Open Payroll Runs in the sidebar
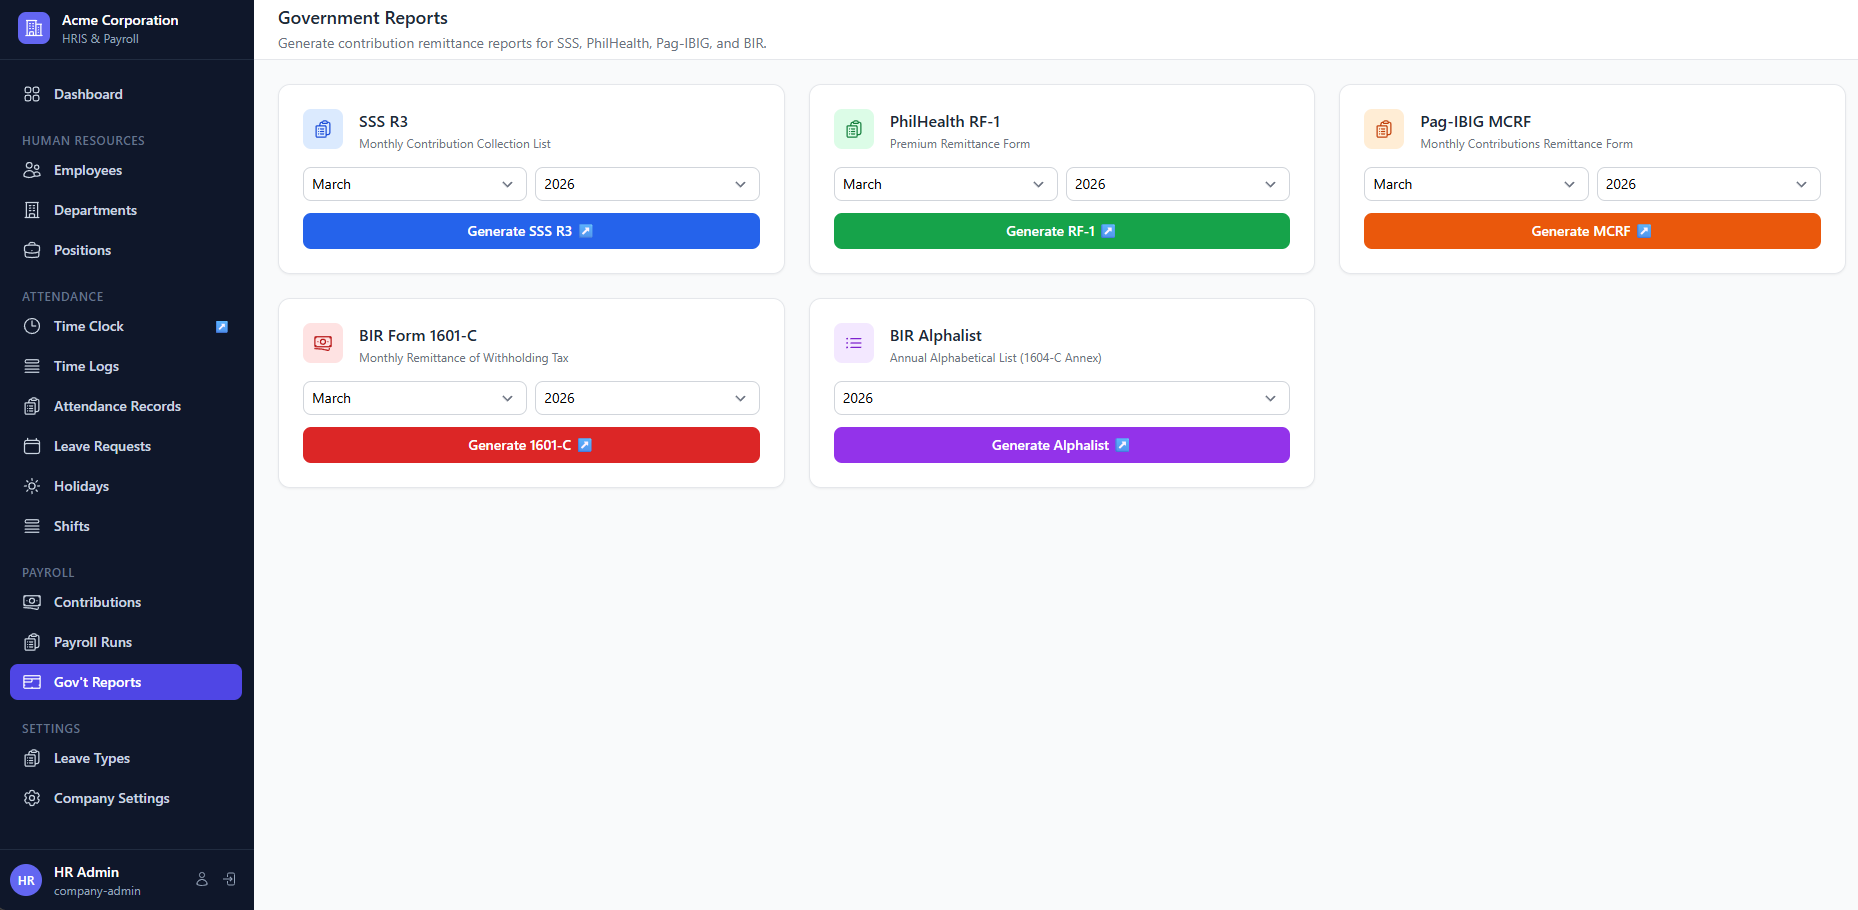Viewport: 1858px width, 910px height. (93, 642)
